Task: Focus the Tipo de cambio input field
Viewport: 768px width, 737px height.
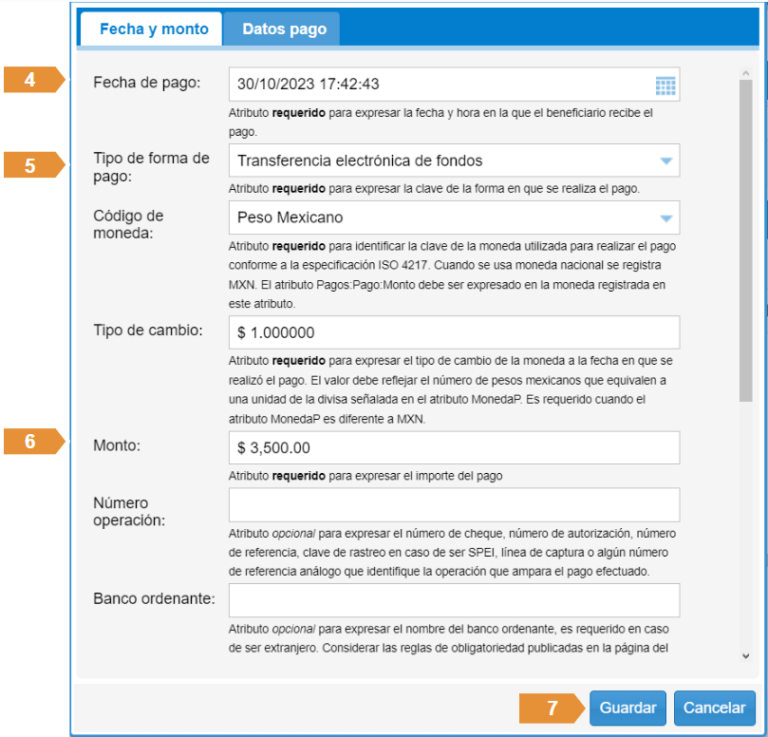Action: click(454, 333)
